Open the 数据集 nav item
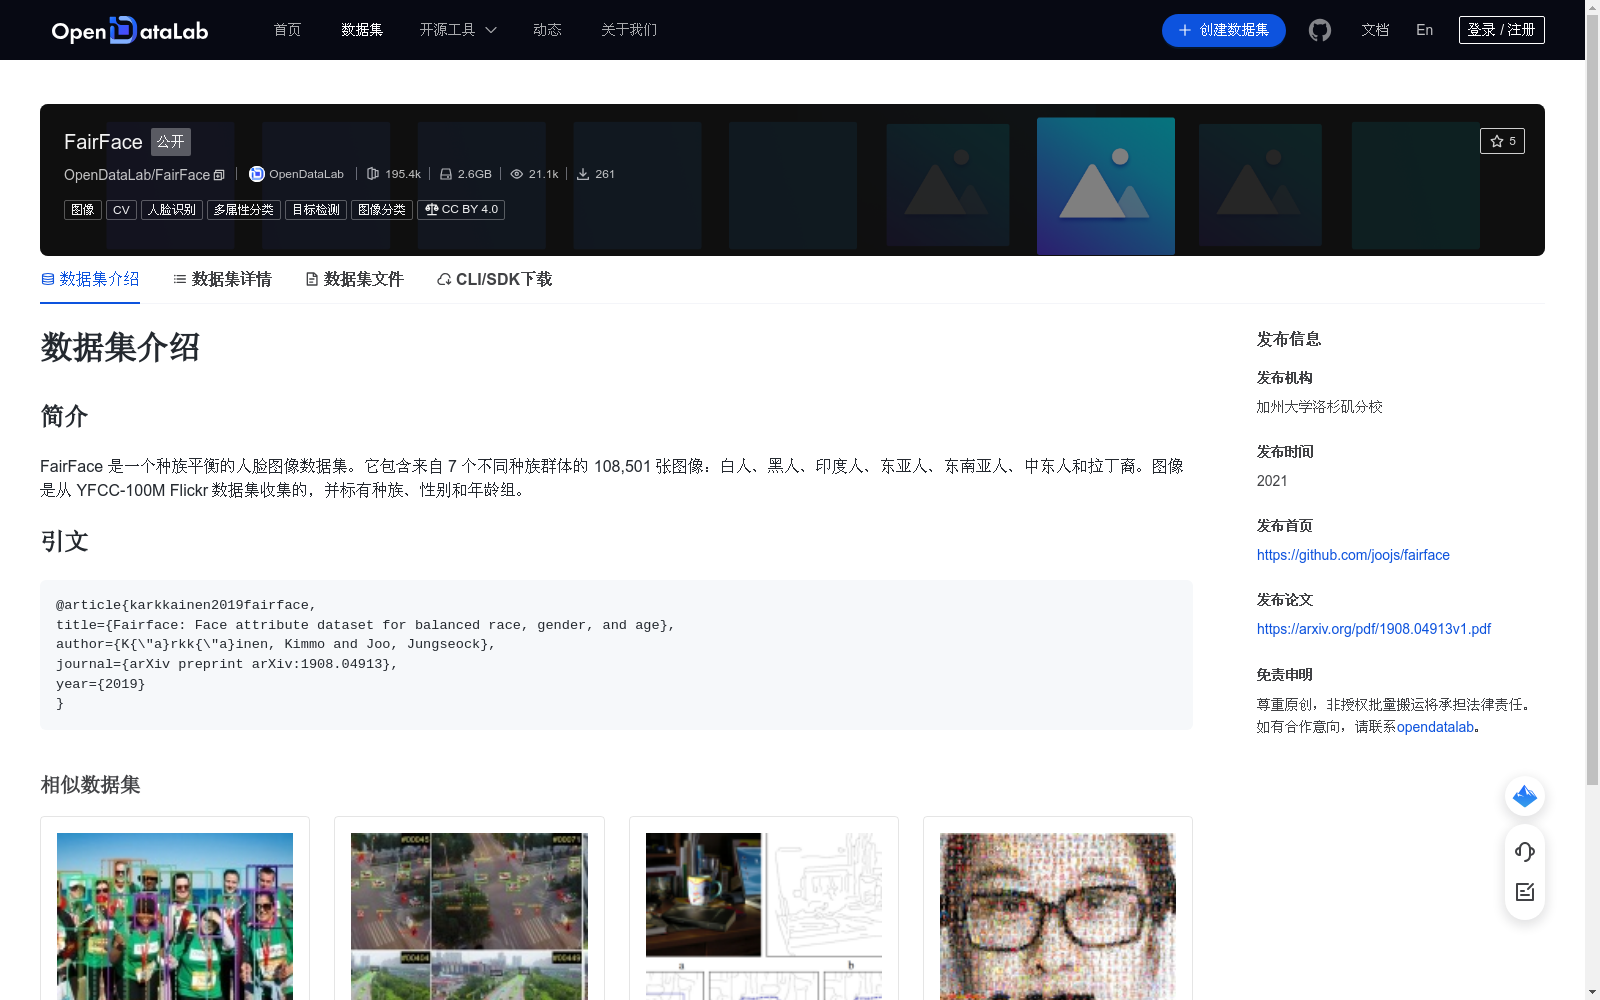The width and height of the screenshot is (1600, 1000). [x=362, y=30]
